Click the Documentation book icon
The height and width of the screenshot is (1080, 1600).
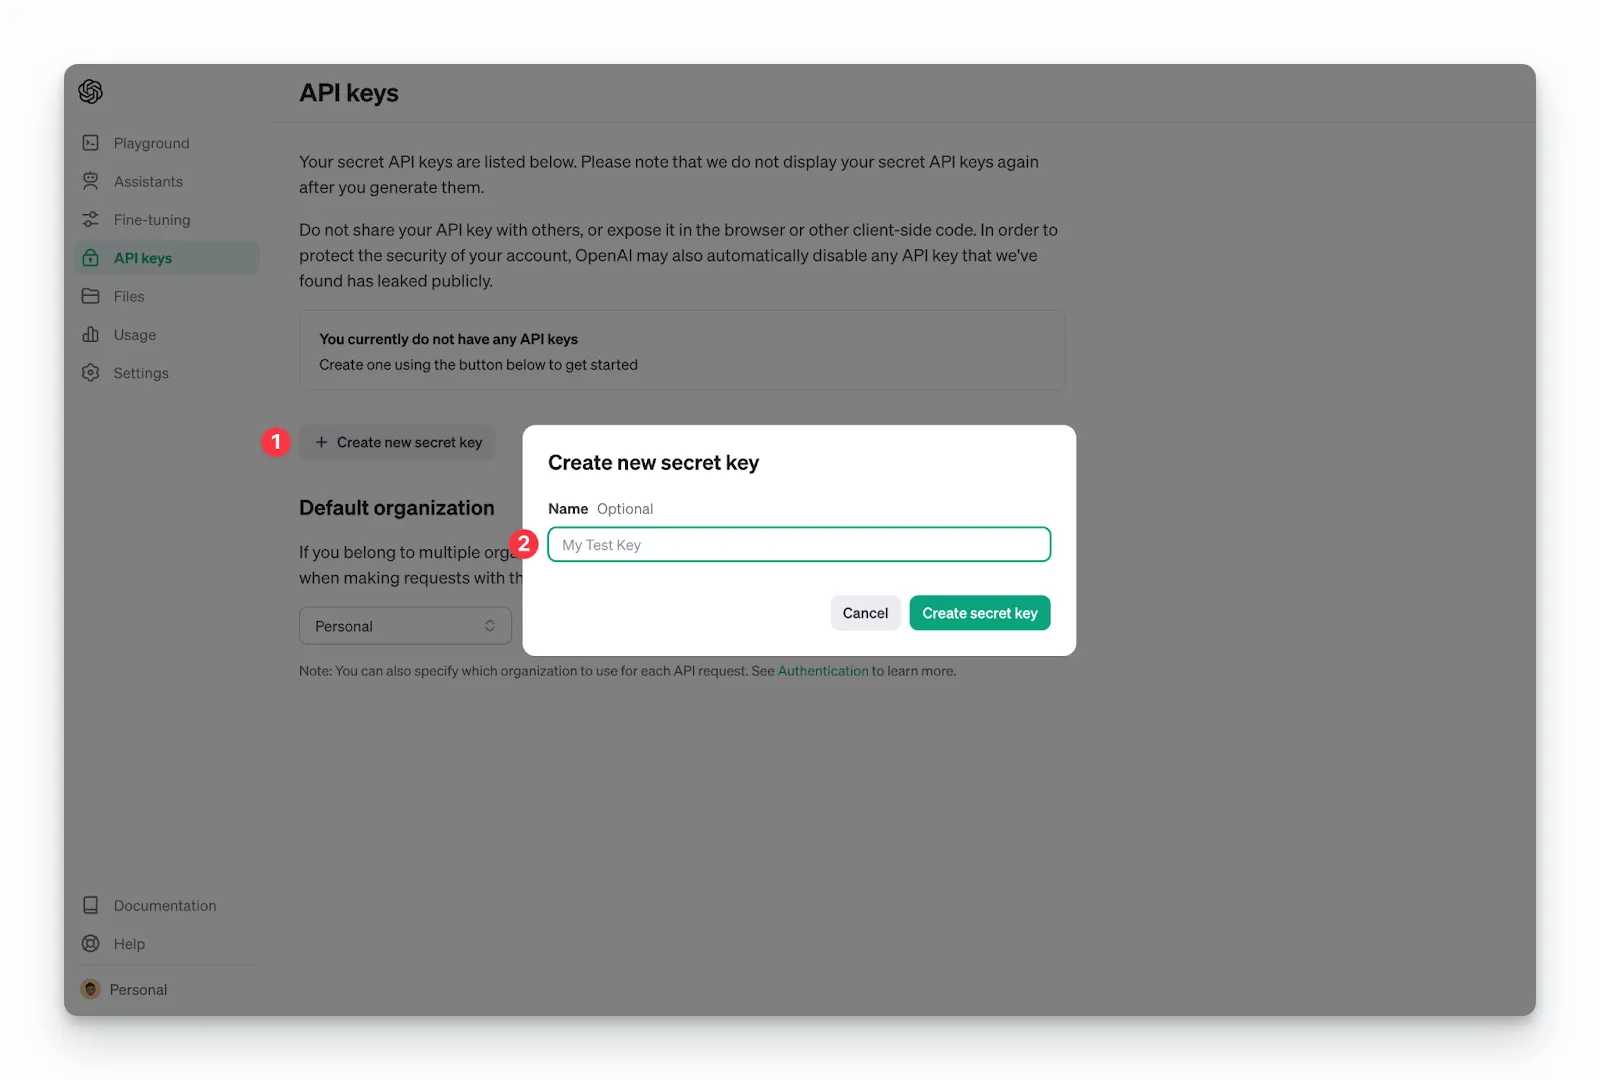click(x=91, y=905)
